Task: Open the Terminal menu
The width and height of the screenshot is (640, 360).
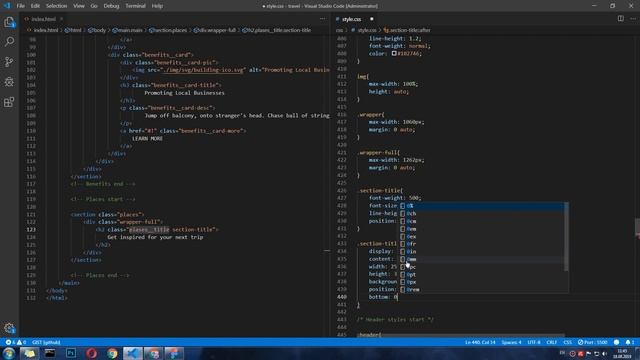Action: click(135, 6)
